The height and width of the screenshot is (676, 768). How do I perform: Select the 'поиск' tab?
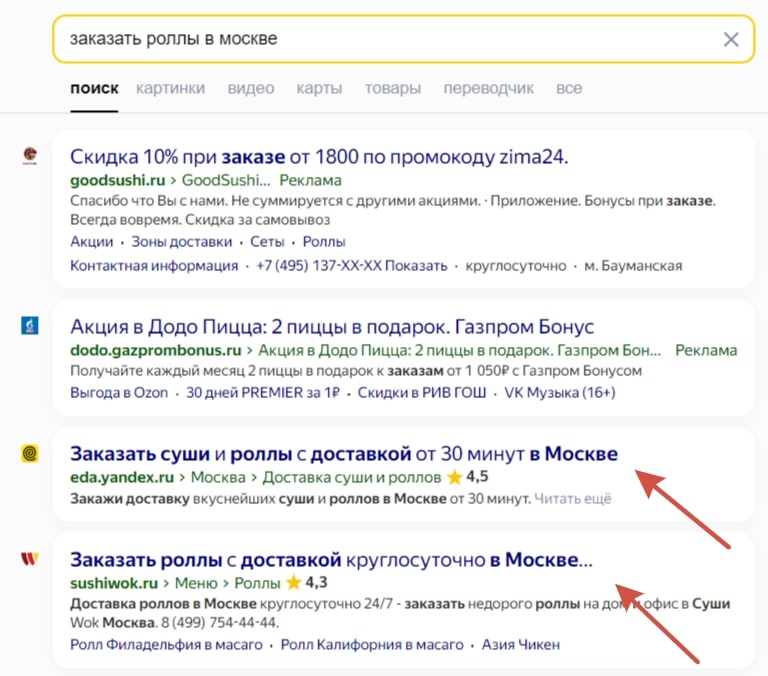pyautogui.click(x=94, y=89)
